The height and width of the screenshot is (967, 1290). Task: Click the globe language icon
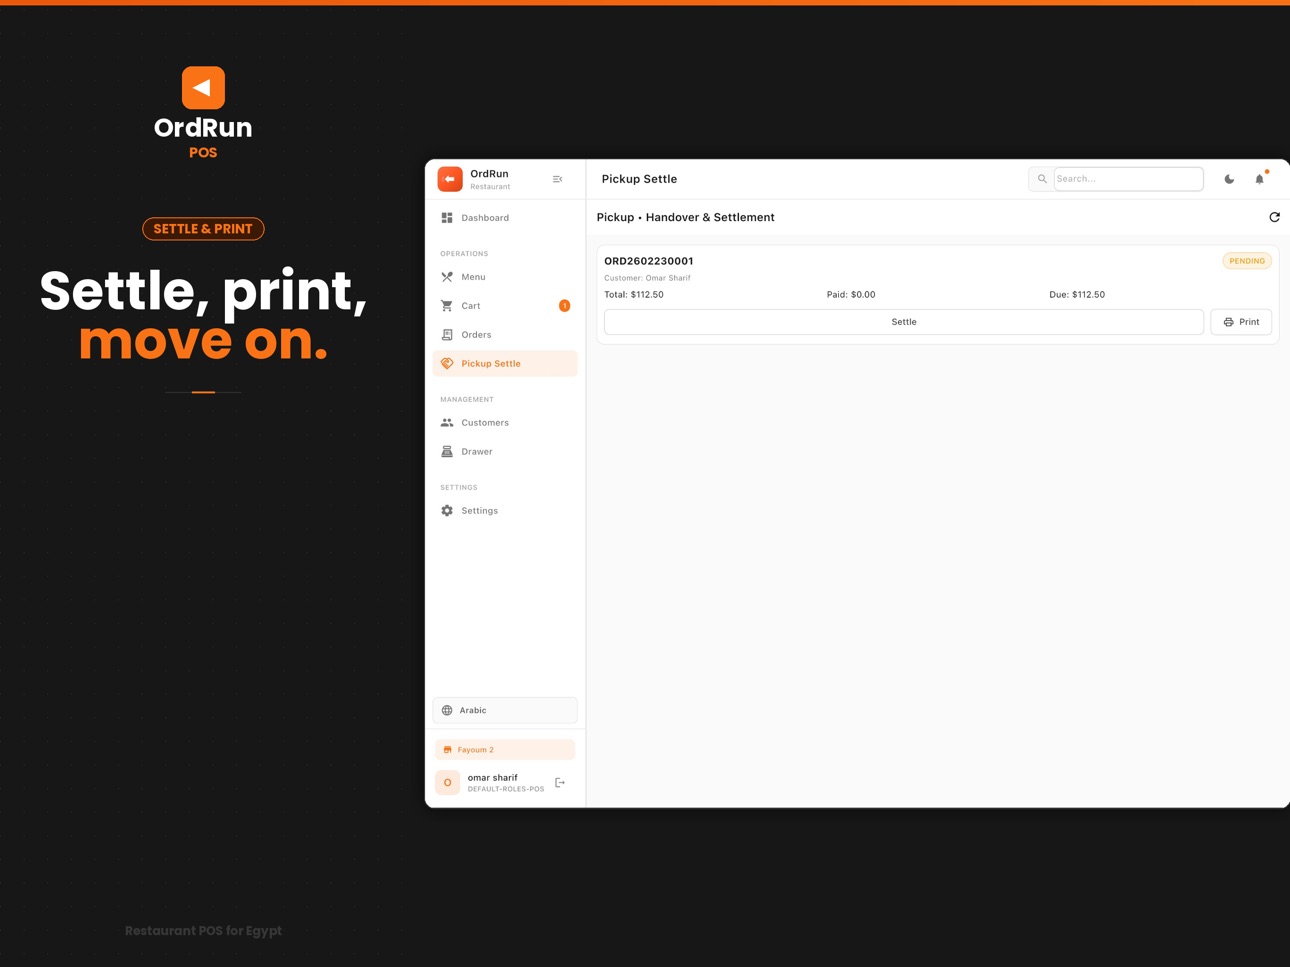(x=447, y=710)
